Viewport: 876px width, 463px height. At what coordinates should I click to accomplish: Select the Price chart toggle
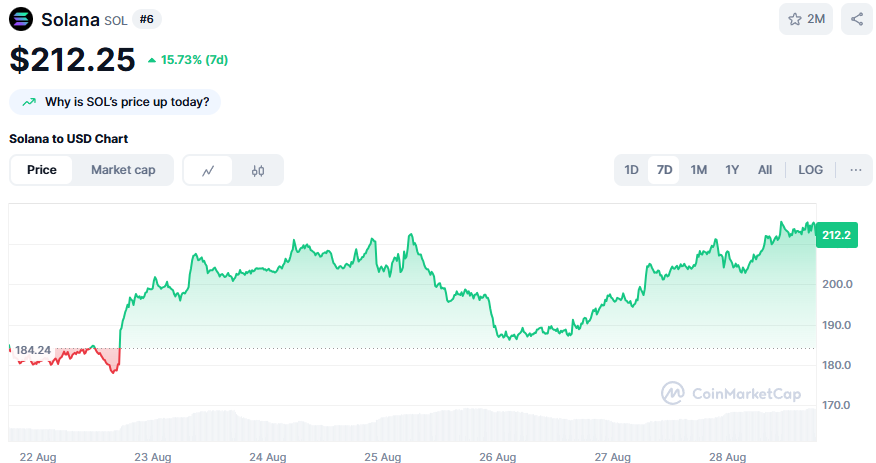[42, 170]
